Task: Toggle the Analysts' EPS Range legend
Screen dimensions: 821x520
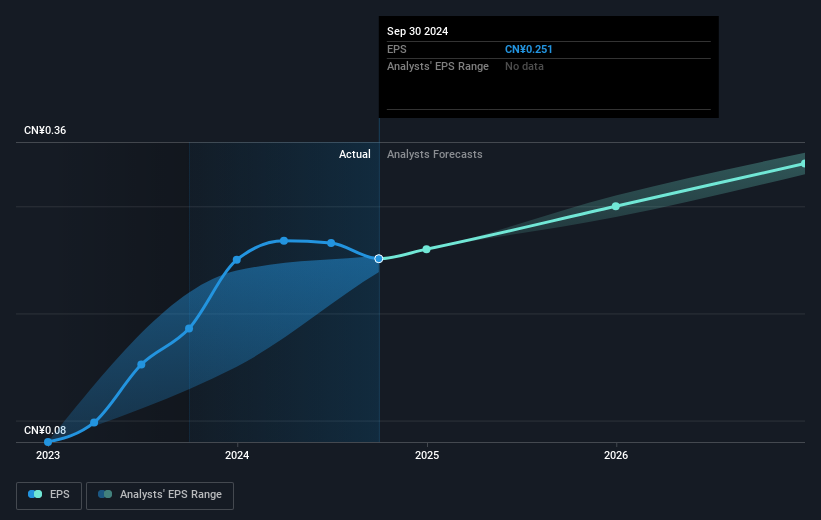Action: 160,495
